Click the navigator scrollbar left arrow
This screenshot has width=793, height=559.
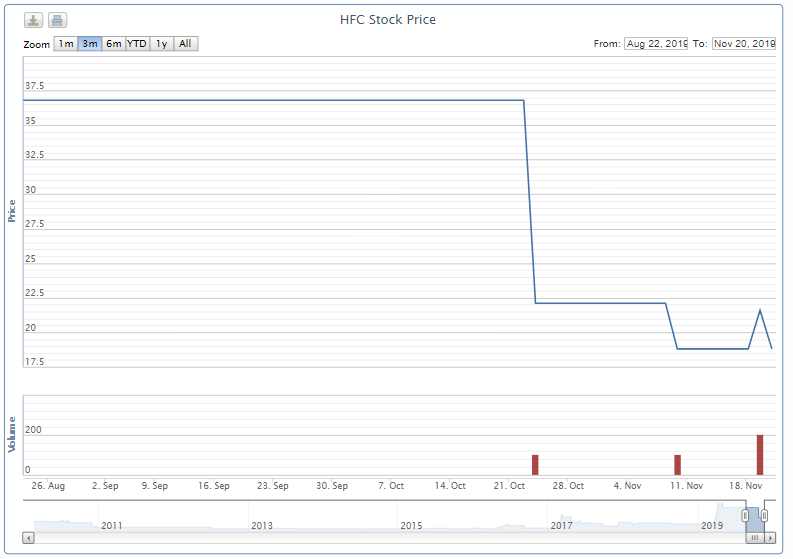29,538
